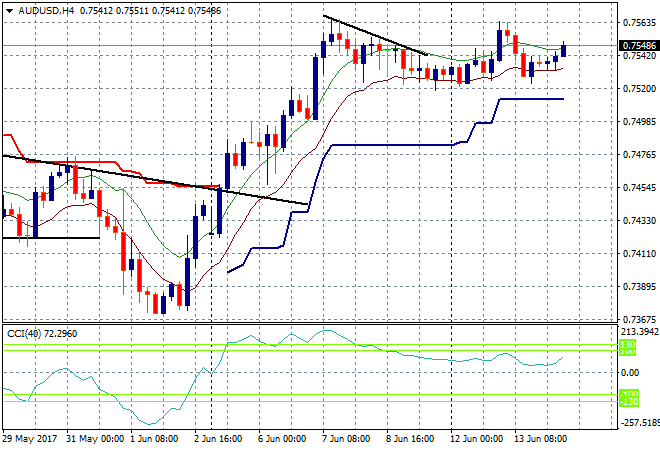Click the -257.5189 CCI scale value

point(640,422)
